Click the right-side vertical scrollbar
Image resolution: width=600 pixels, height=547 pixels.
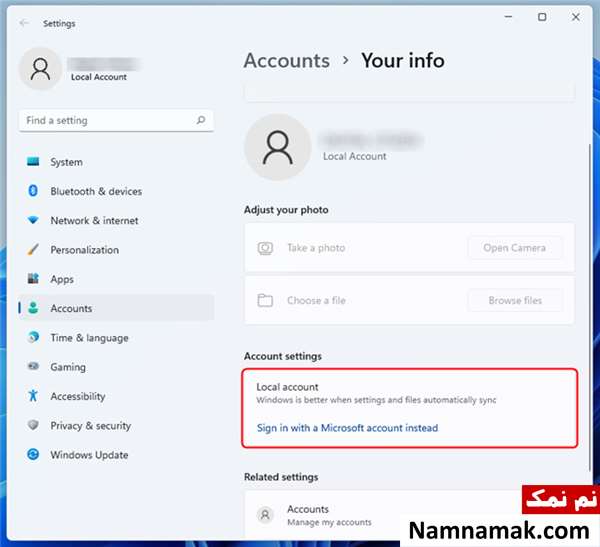[590, 308]
